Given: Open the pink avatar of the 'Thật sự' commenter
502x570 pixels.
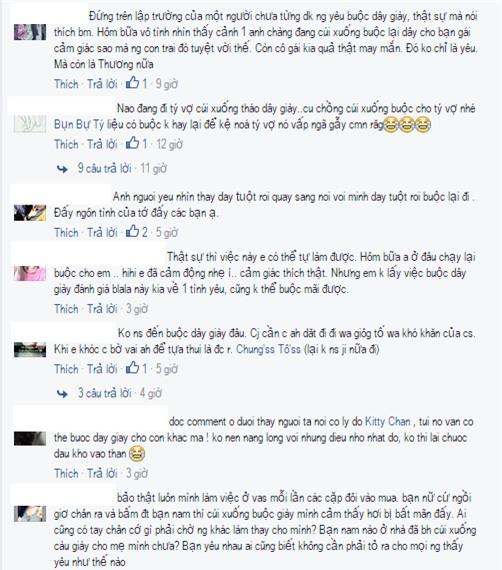Looking at the screenshot, I should pyautogui.click(x=30, y=273).
